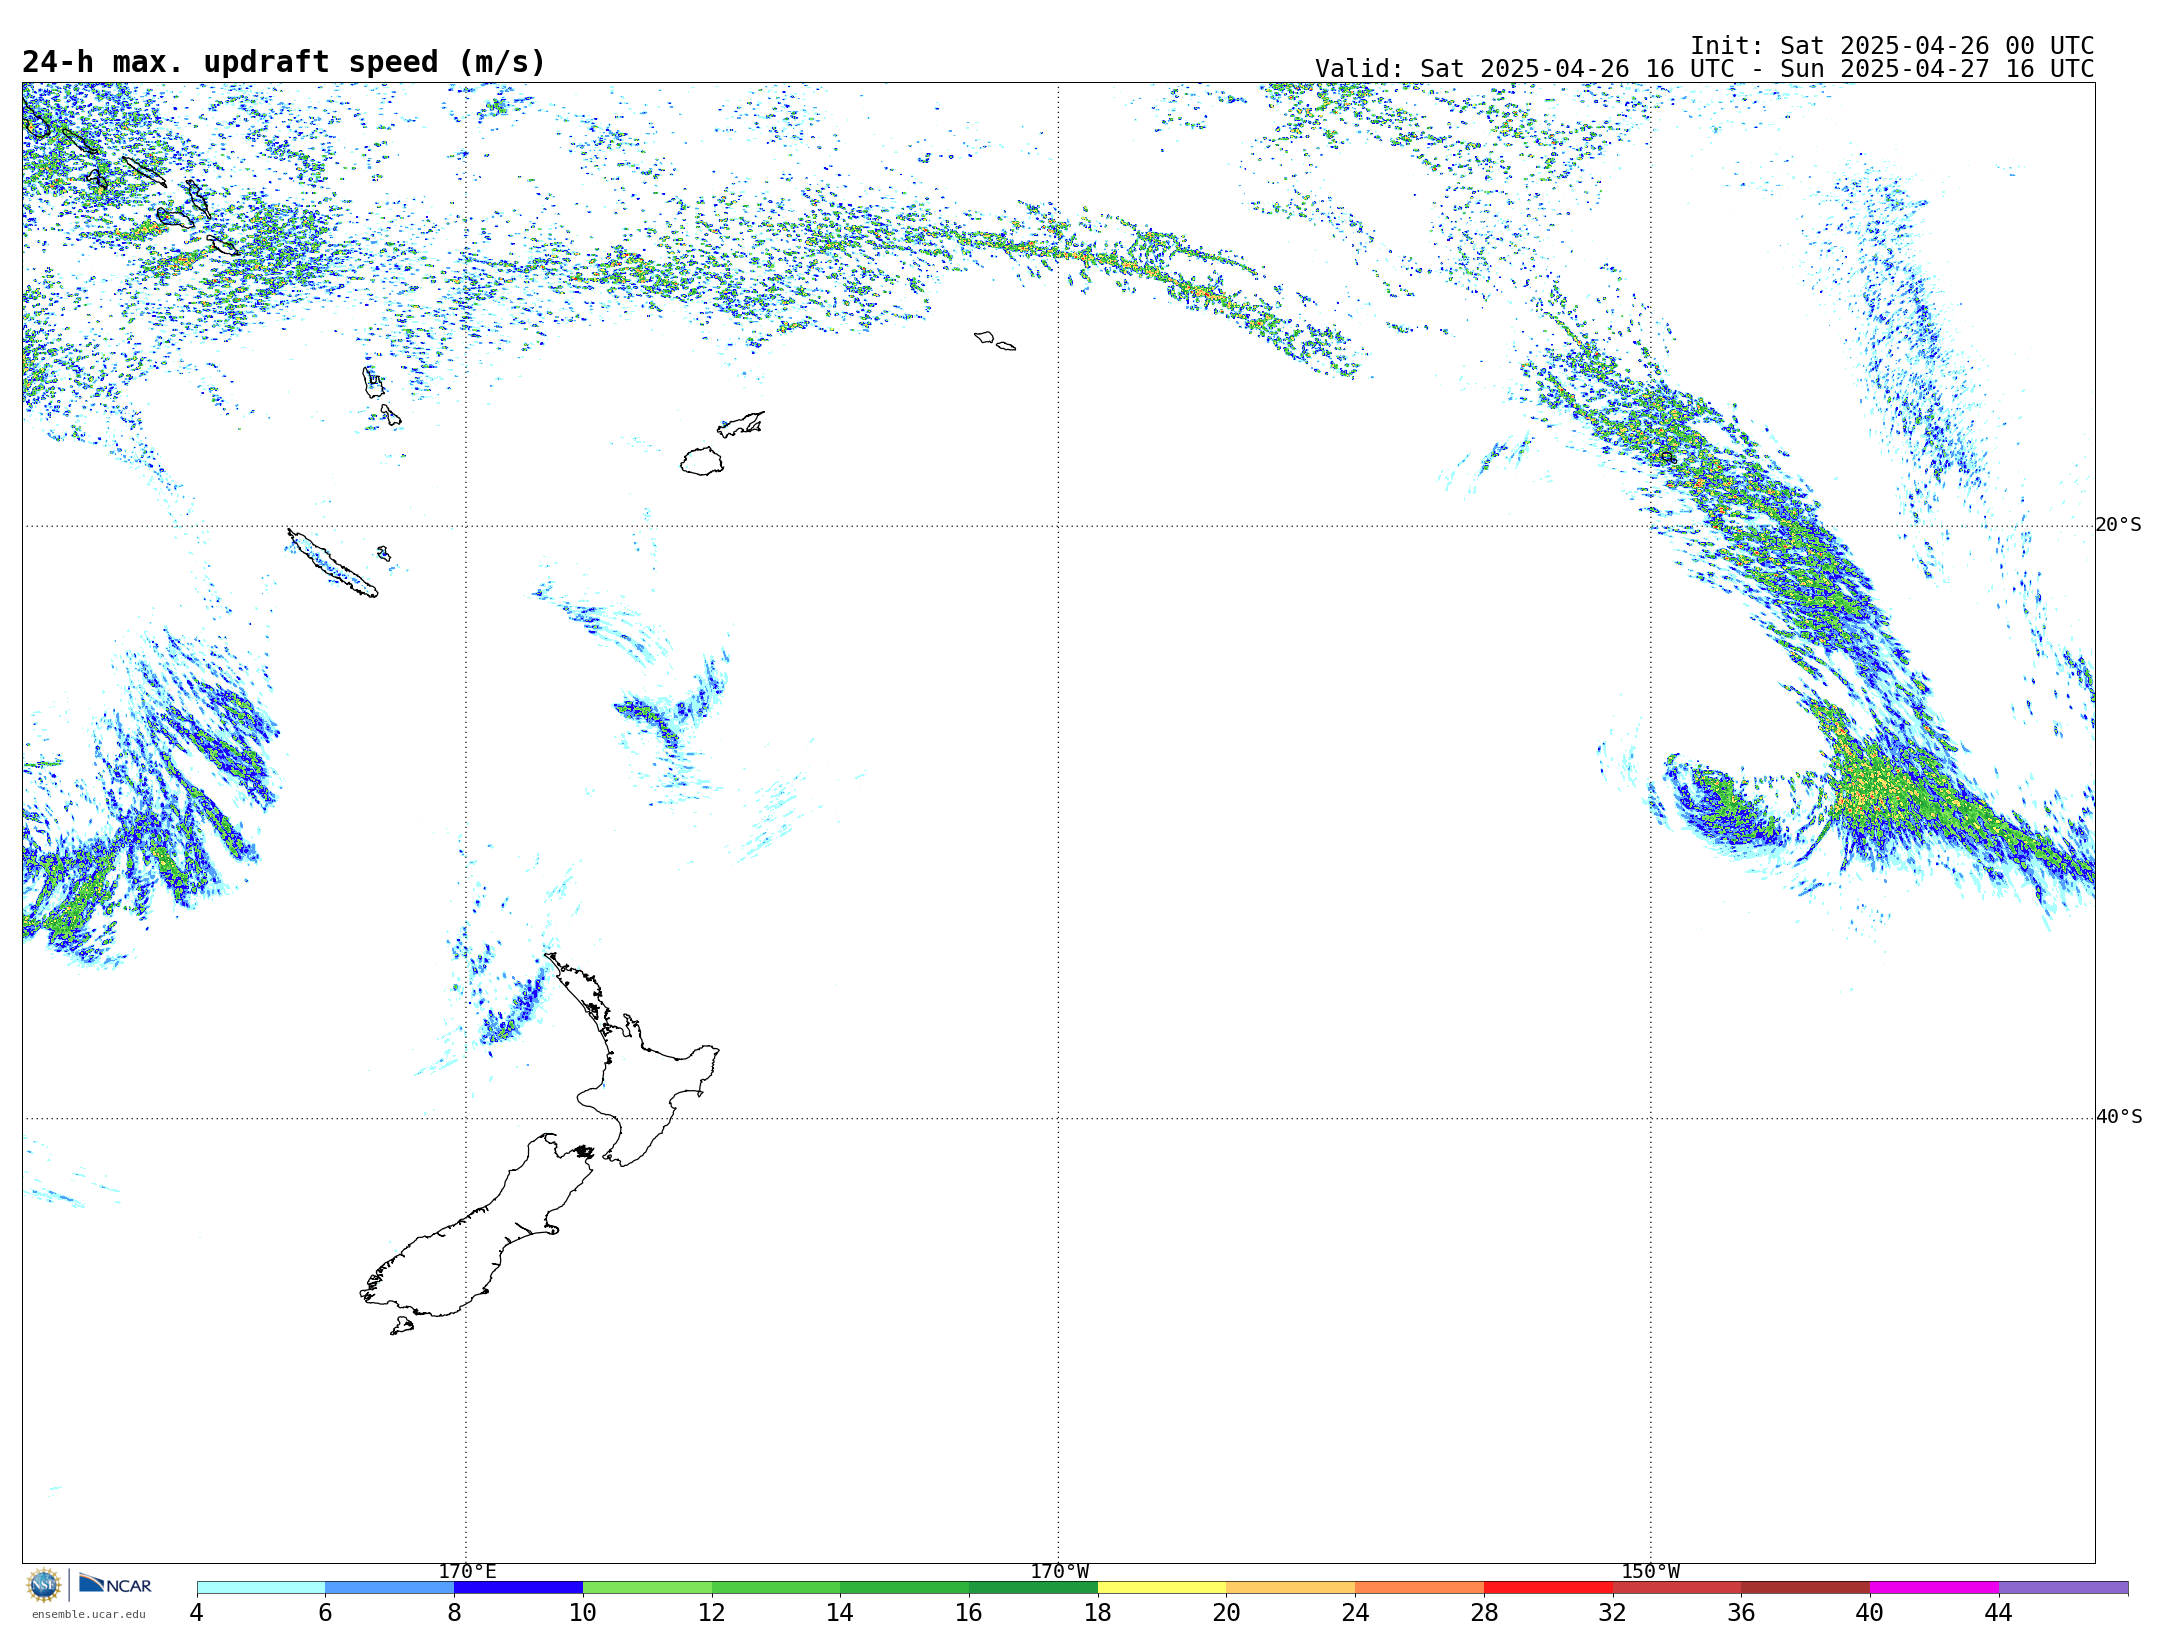
Task: Click the Samoa islands outline
Action: coord(995,341)
